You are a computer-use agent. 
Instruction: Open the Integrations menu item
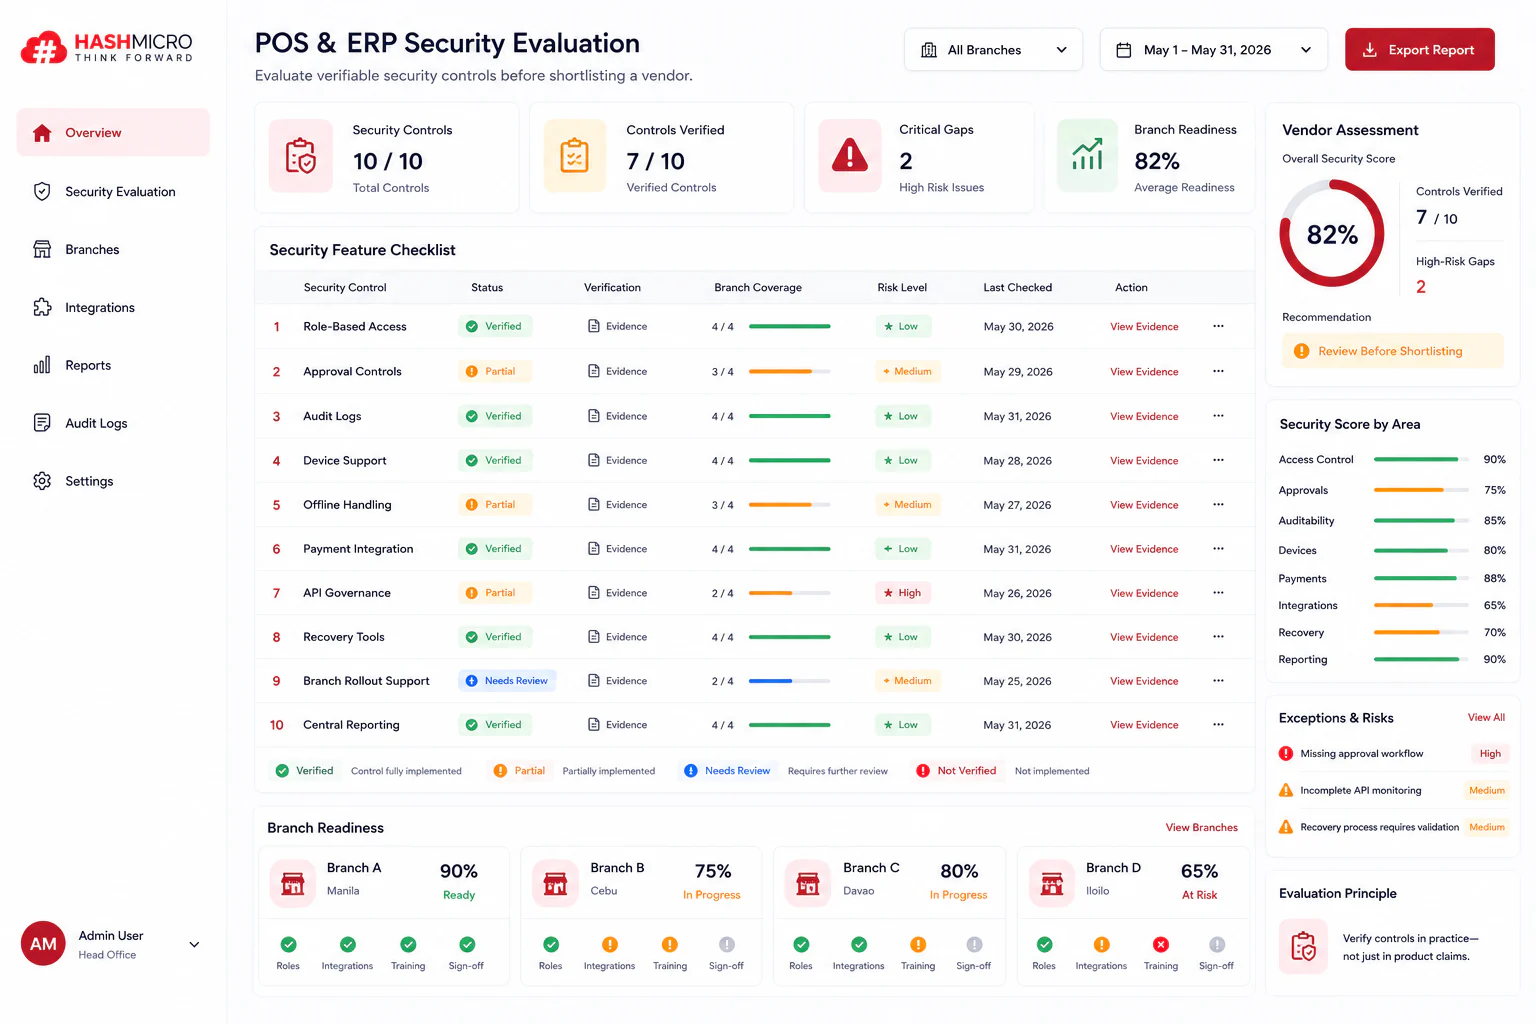(113, 308)
